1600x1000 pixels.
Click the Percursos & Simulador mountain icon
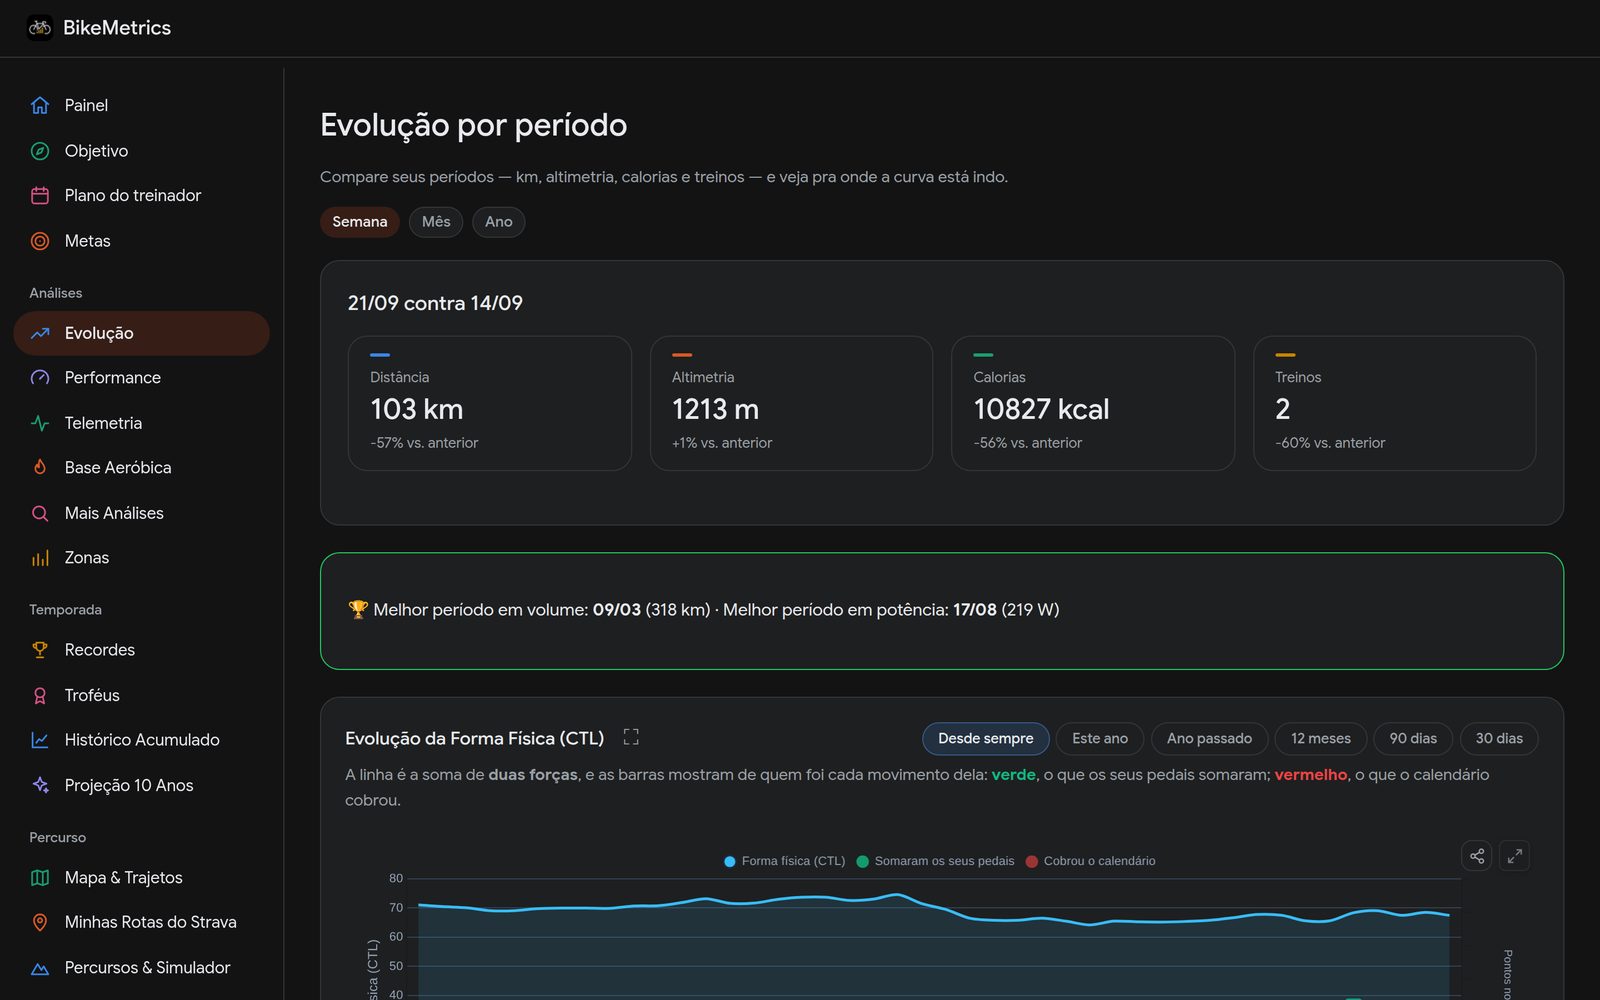[40, 968]
